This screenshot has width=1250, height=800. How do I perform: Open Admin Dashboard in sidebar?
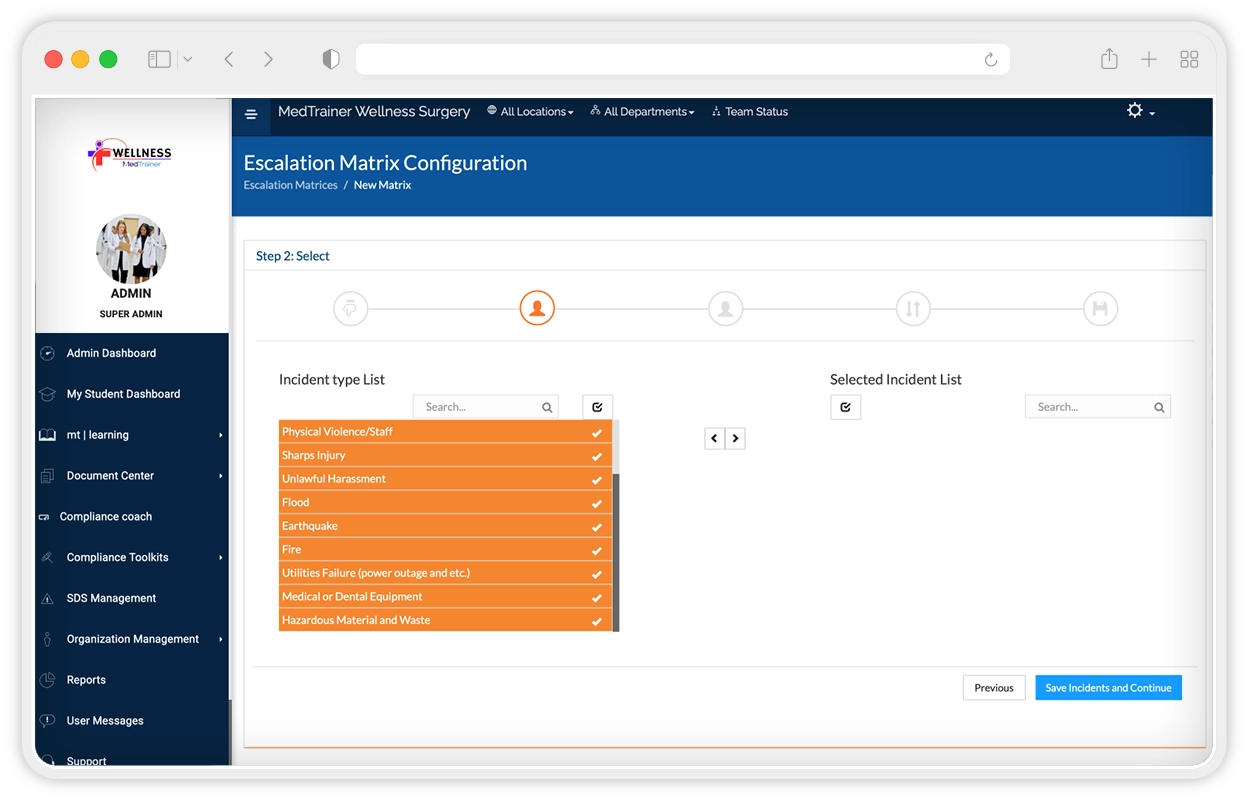coord(111,353)
